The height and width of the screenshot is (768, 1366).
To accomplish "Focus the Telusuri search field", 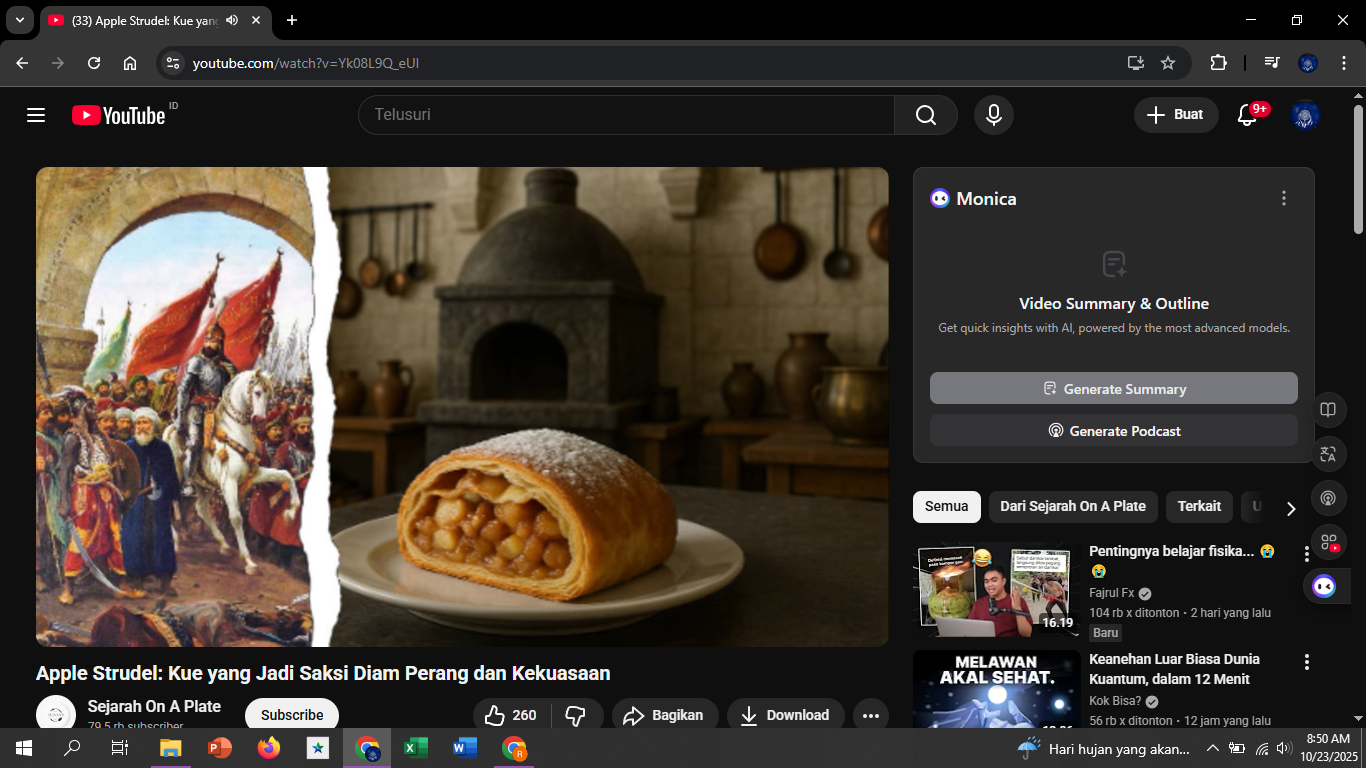I will click(x=626, y=115).
